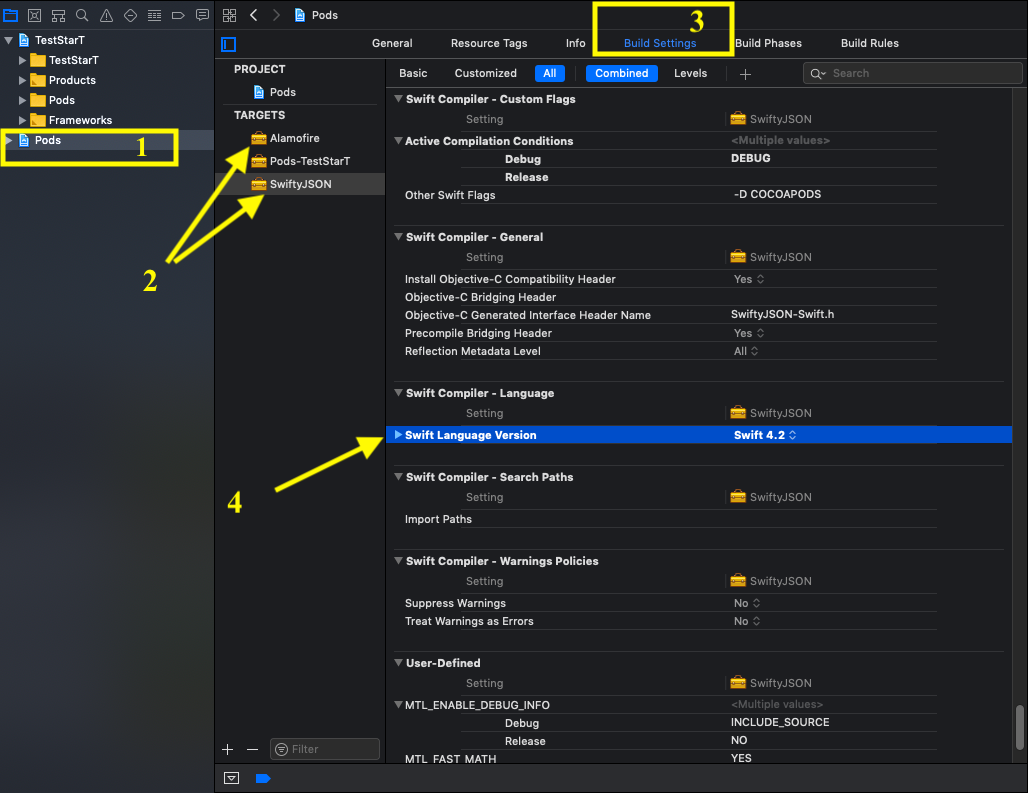Open the Breakpoint navigator icon
This screenshot has height=793, width=1028.
(x=178, y=15)
